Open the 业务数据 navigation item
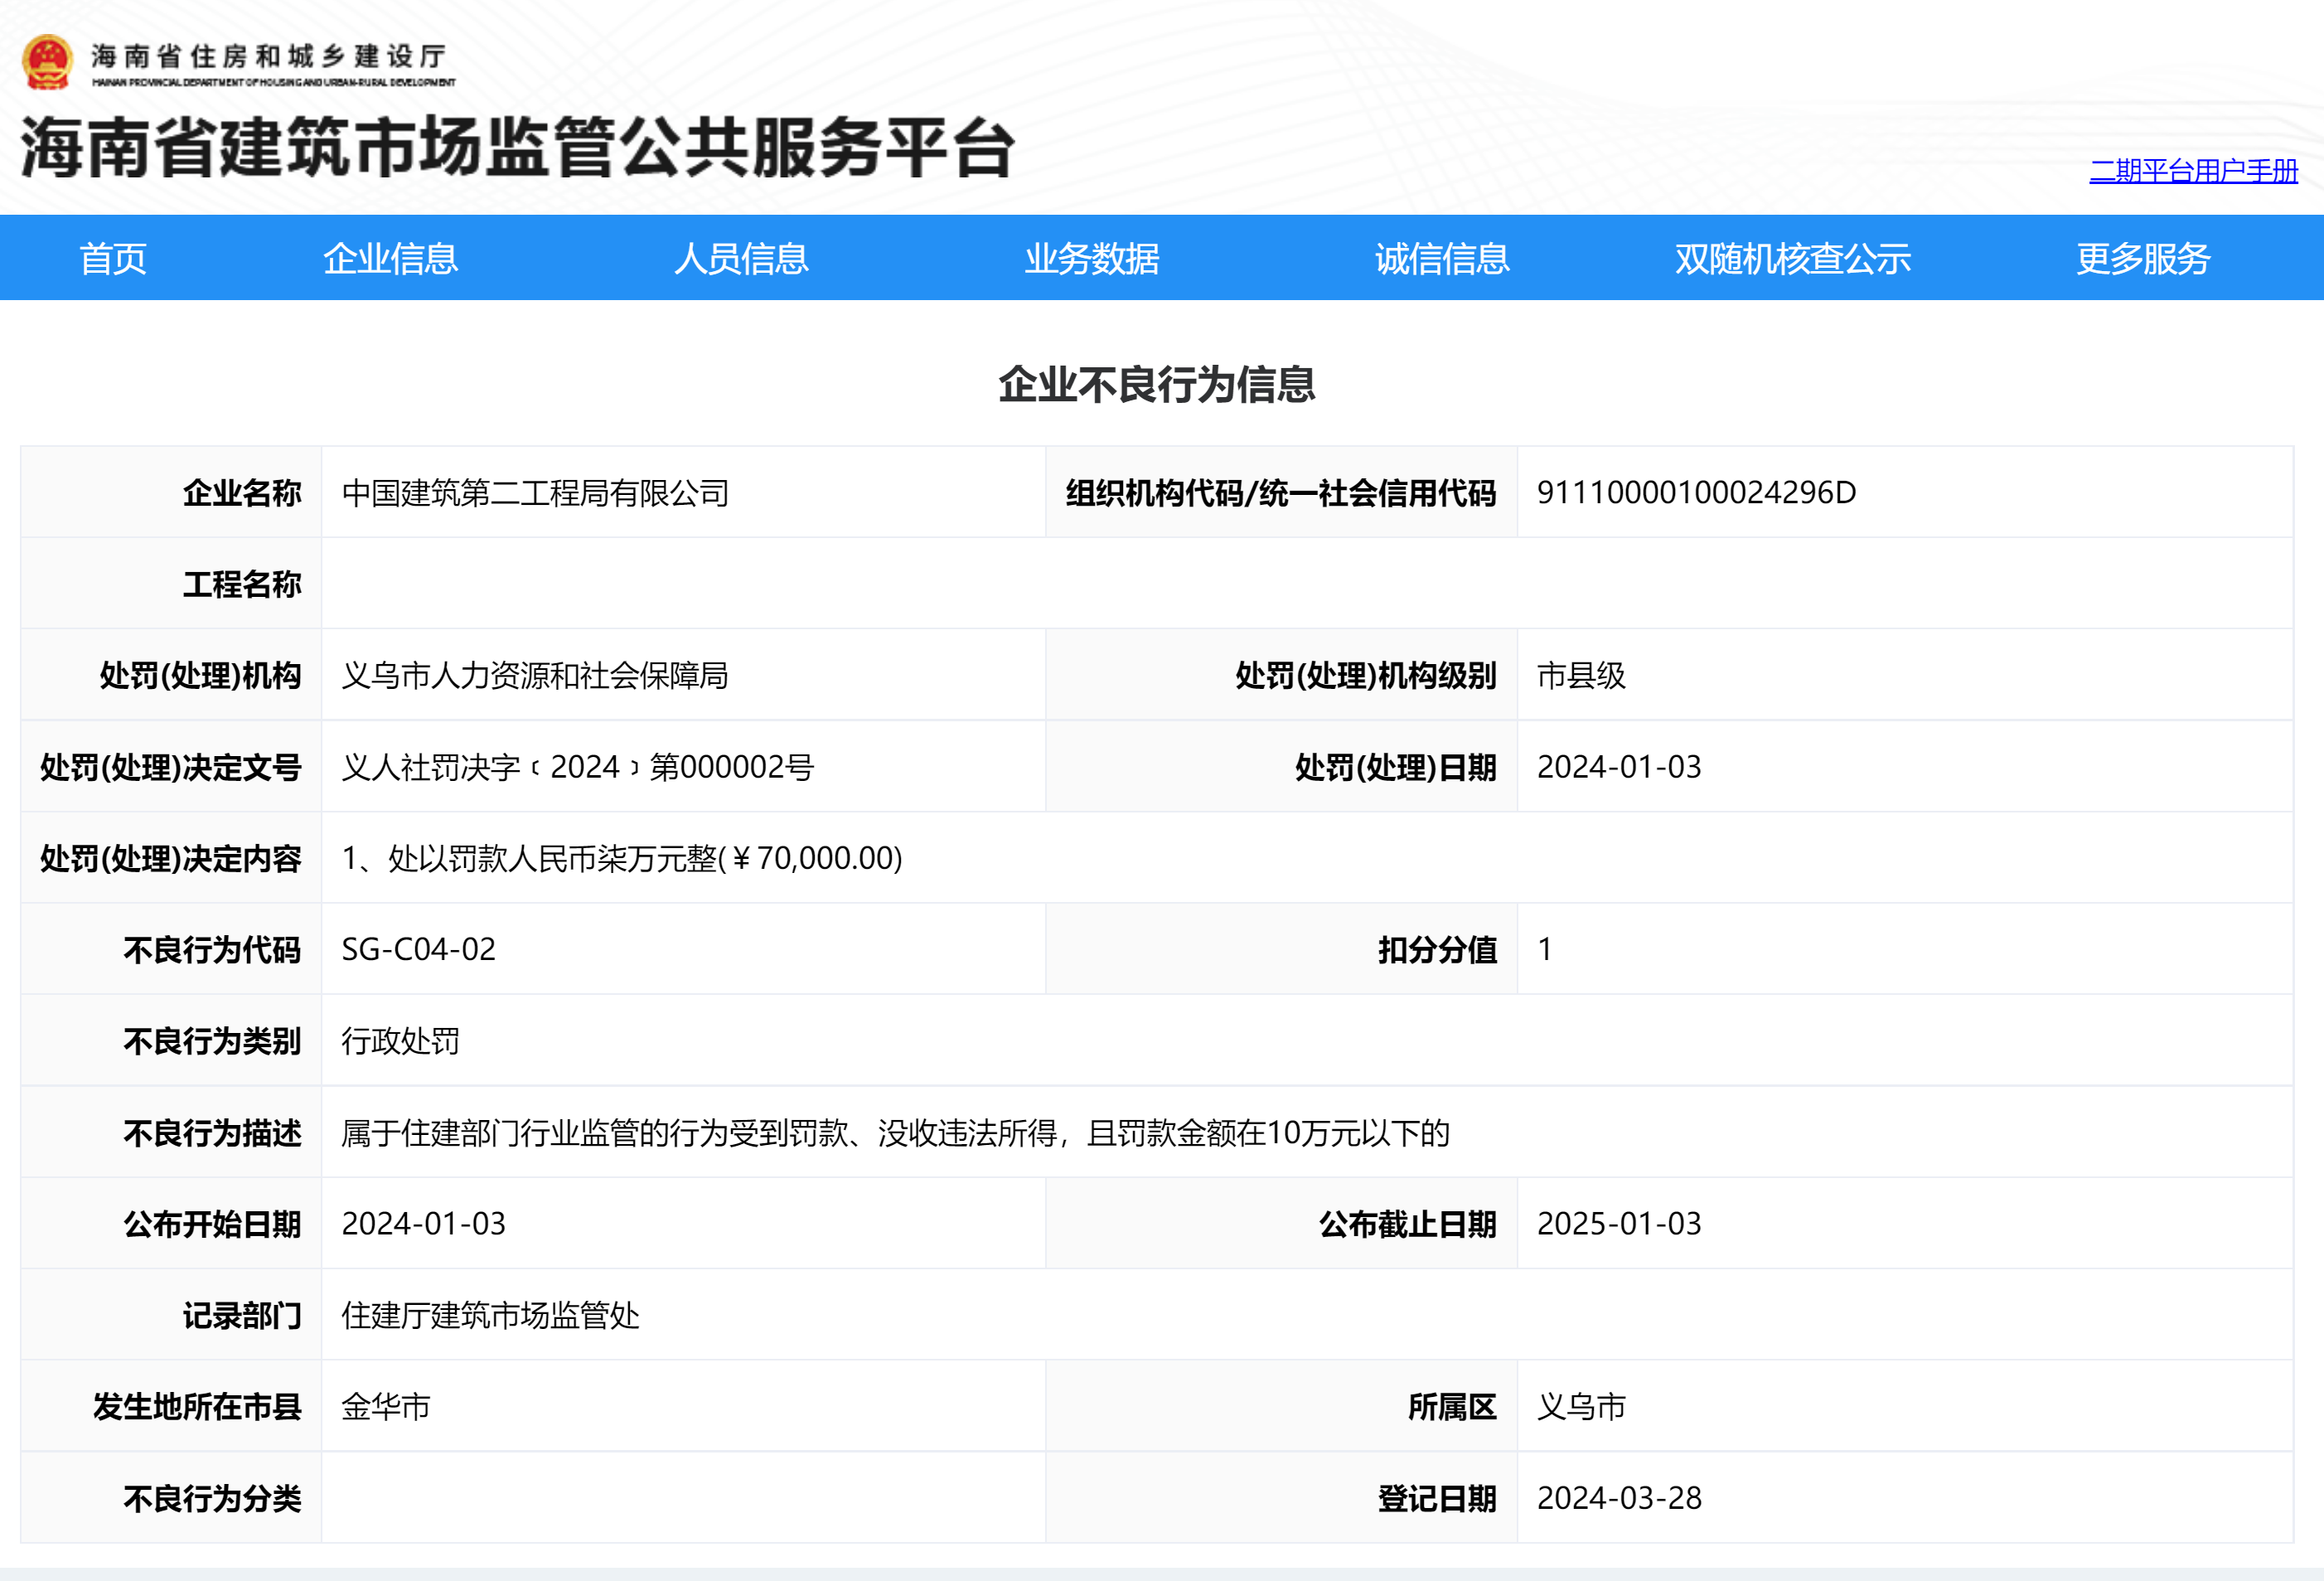Screen dimensions: 2324x1581 (x=1091, y=259)
